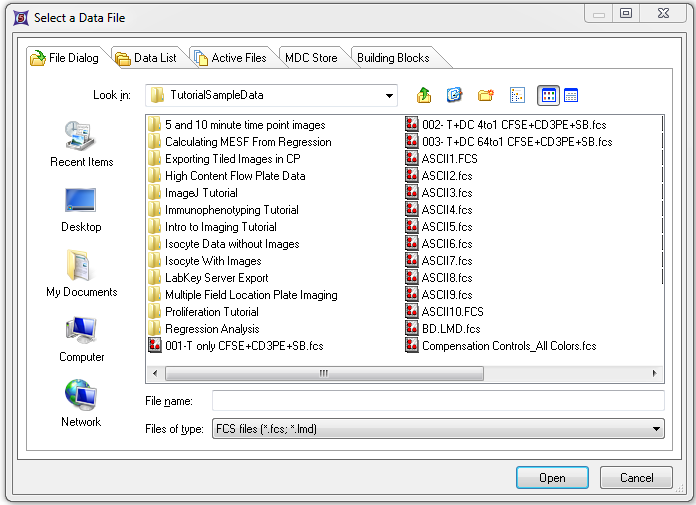This screenshot has width=696, height=505.
Task: Open Recent Items location
Action: [x=81, y=144]
